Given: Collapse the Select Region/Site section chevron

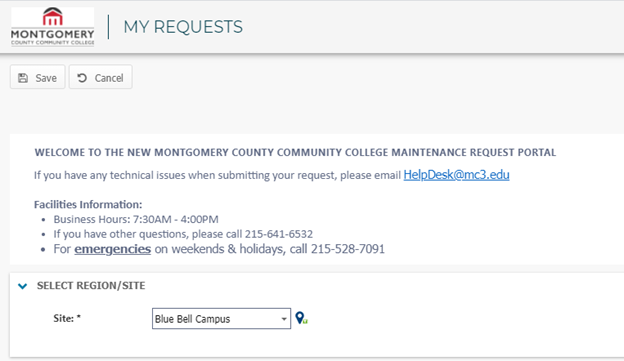Looking at the screenshot, I should 23,286.
